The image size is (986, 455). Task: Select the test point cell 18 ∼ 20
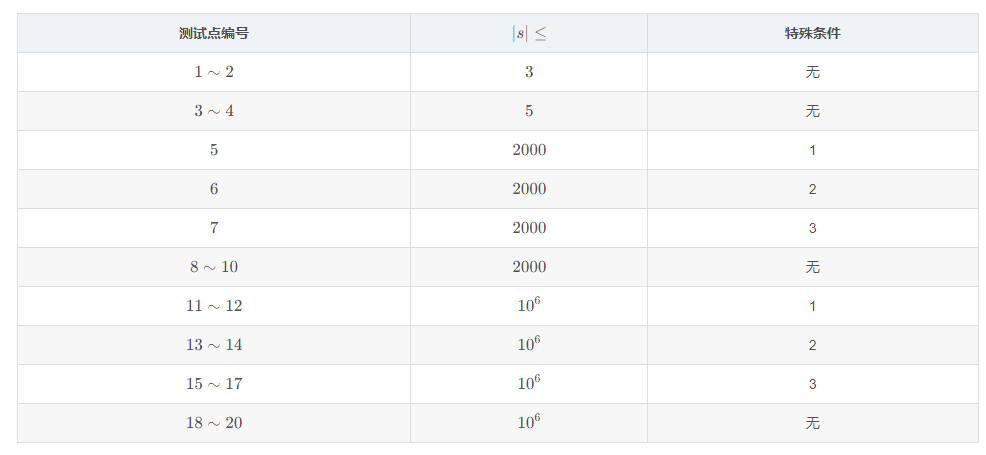(214, 423)
